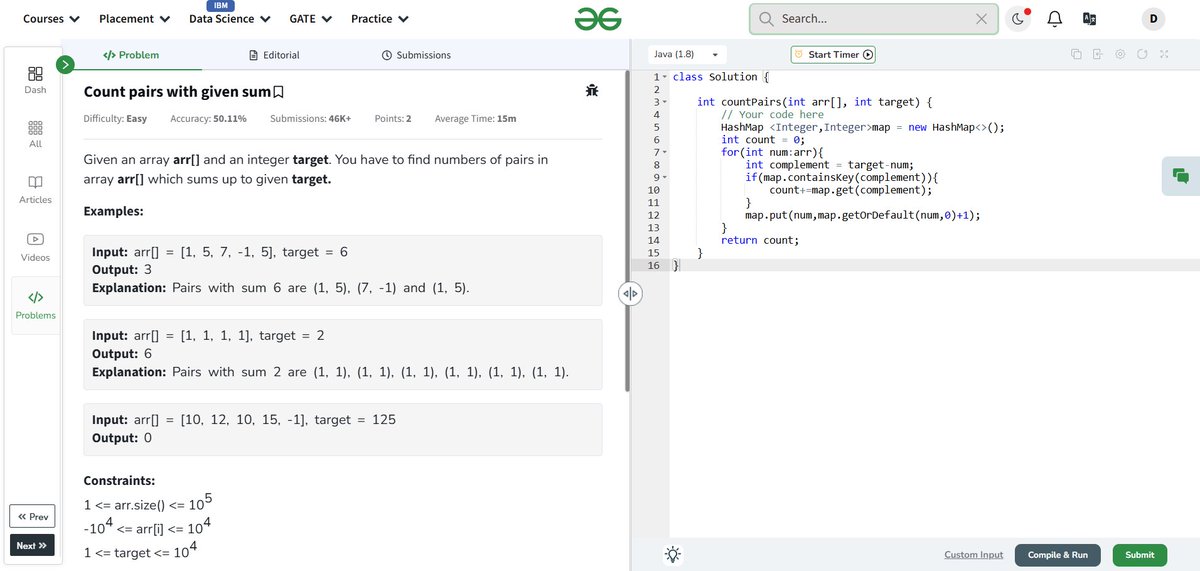
Task: Expand the Practice dropdown
Action: coord(379,18)
